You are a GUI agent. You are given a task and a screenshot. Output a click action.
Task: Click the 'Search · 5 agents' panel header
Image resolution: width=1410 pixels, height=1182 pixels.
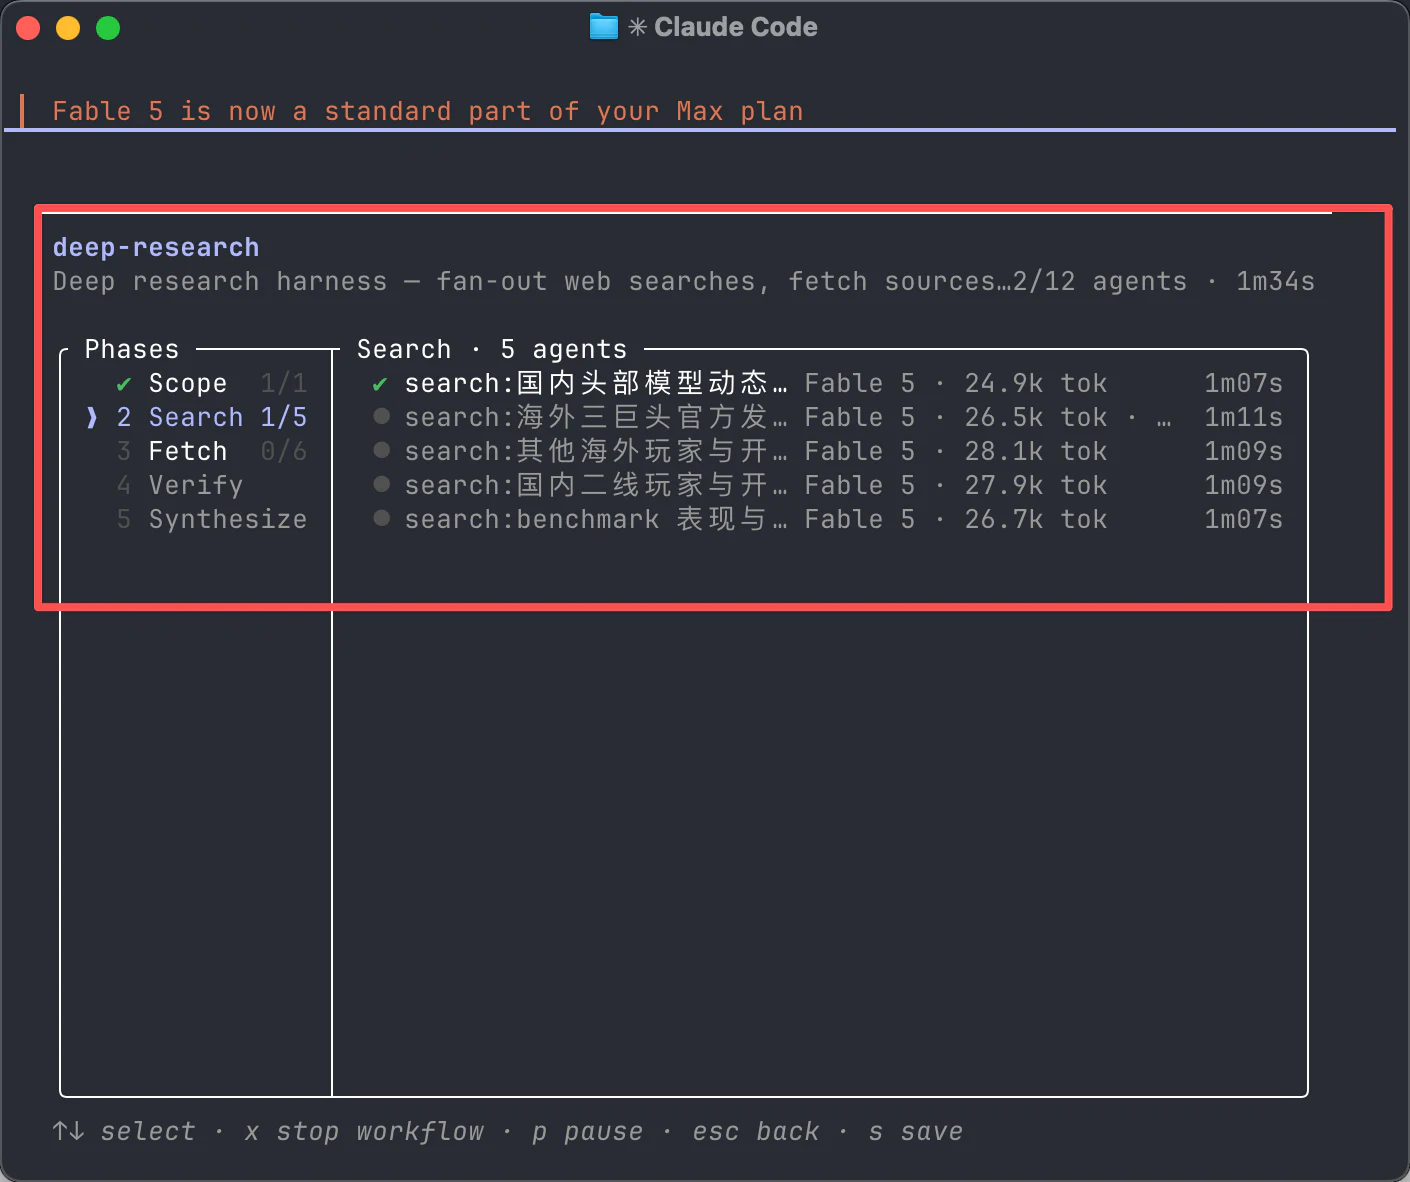click(492, 349)
